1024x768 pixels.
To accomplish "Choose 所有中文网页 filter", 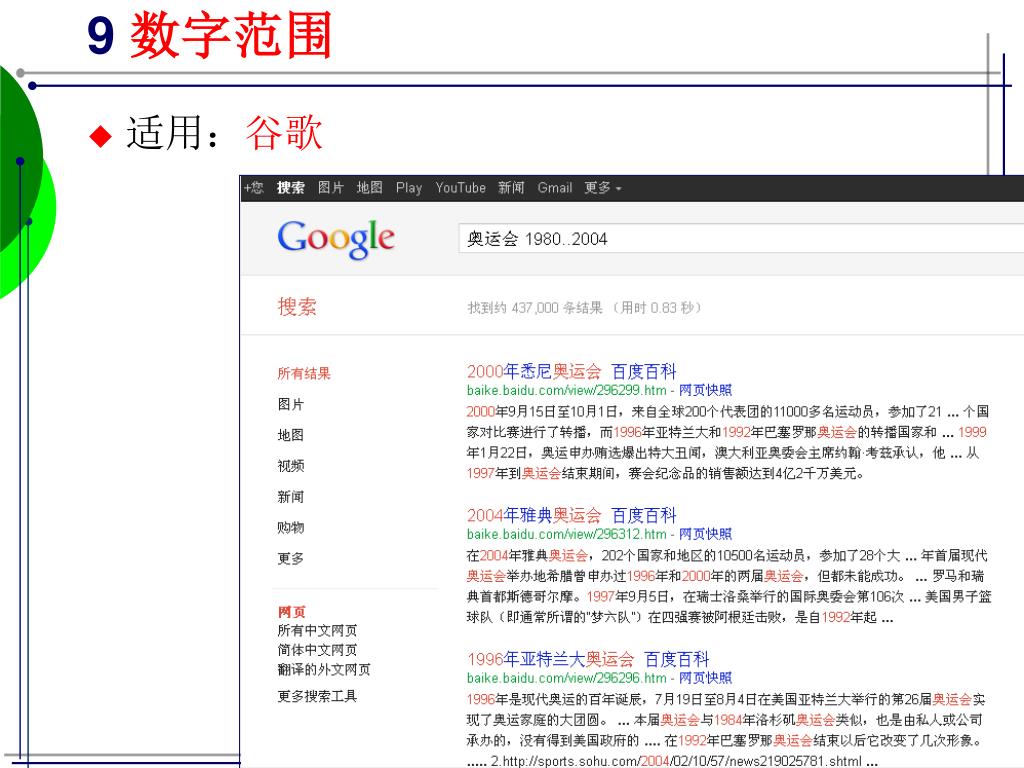I will [317, 630].
